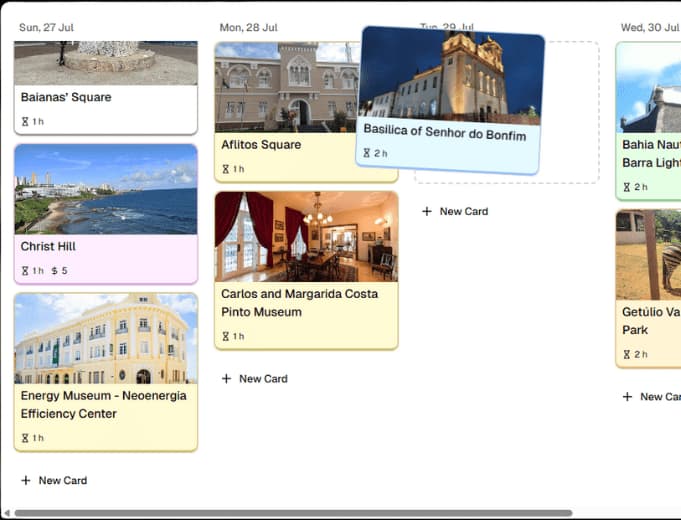Open the Energy Museum building photo
This screenshot has height=520, width=681.
[105, 338]
